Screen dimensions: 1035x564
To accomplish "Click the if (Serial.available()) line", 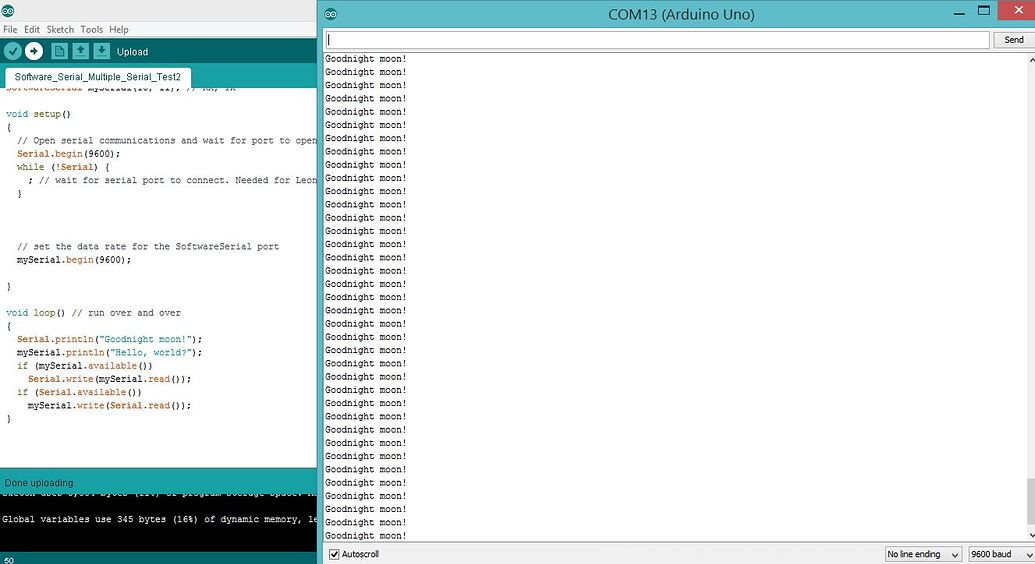I will click(79, 392).
